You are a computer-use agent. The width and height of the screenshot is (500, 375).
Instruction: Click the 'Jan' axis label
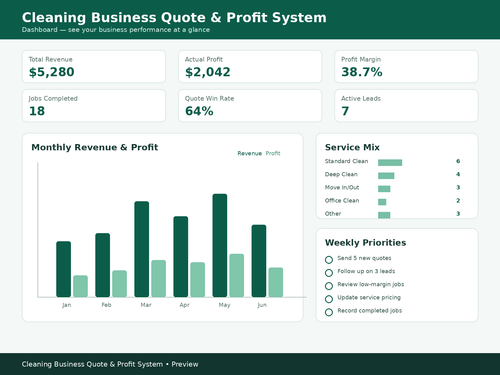[x=66, y=305]
